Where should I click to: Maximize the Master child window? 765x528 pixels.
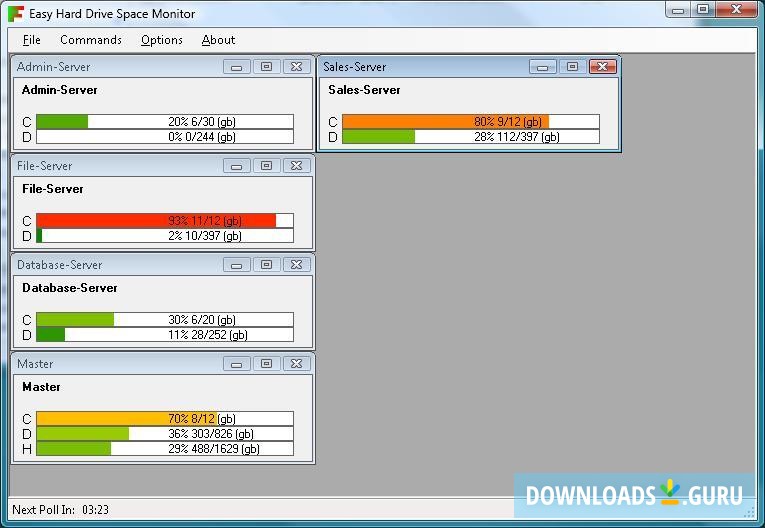(x=266, y=364)
